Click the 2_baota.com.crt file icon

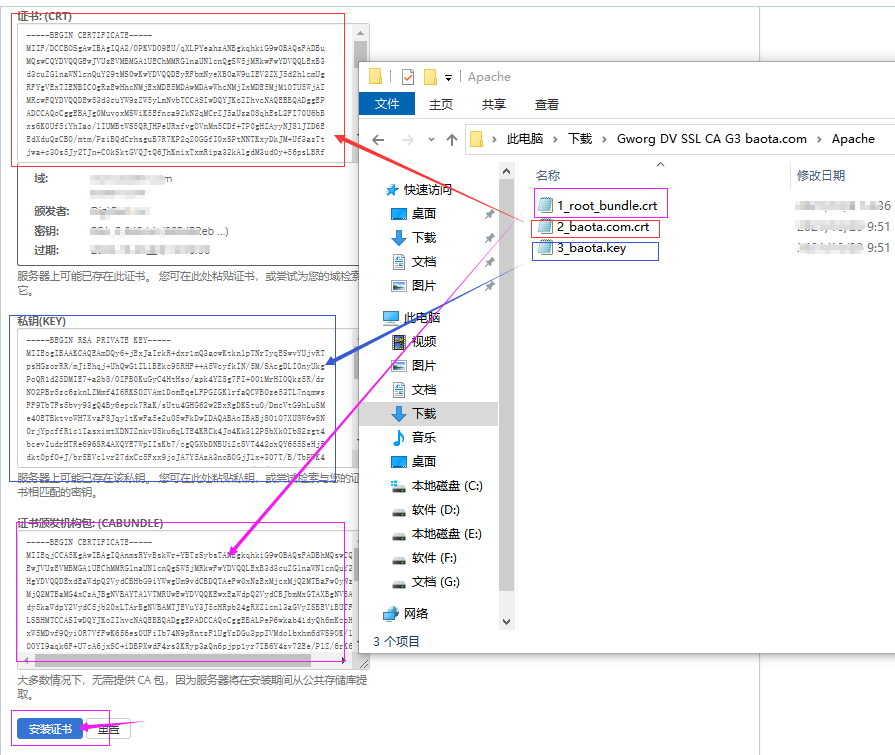[x=546, y=226]
